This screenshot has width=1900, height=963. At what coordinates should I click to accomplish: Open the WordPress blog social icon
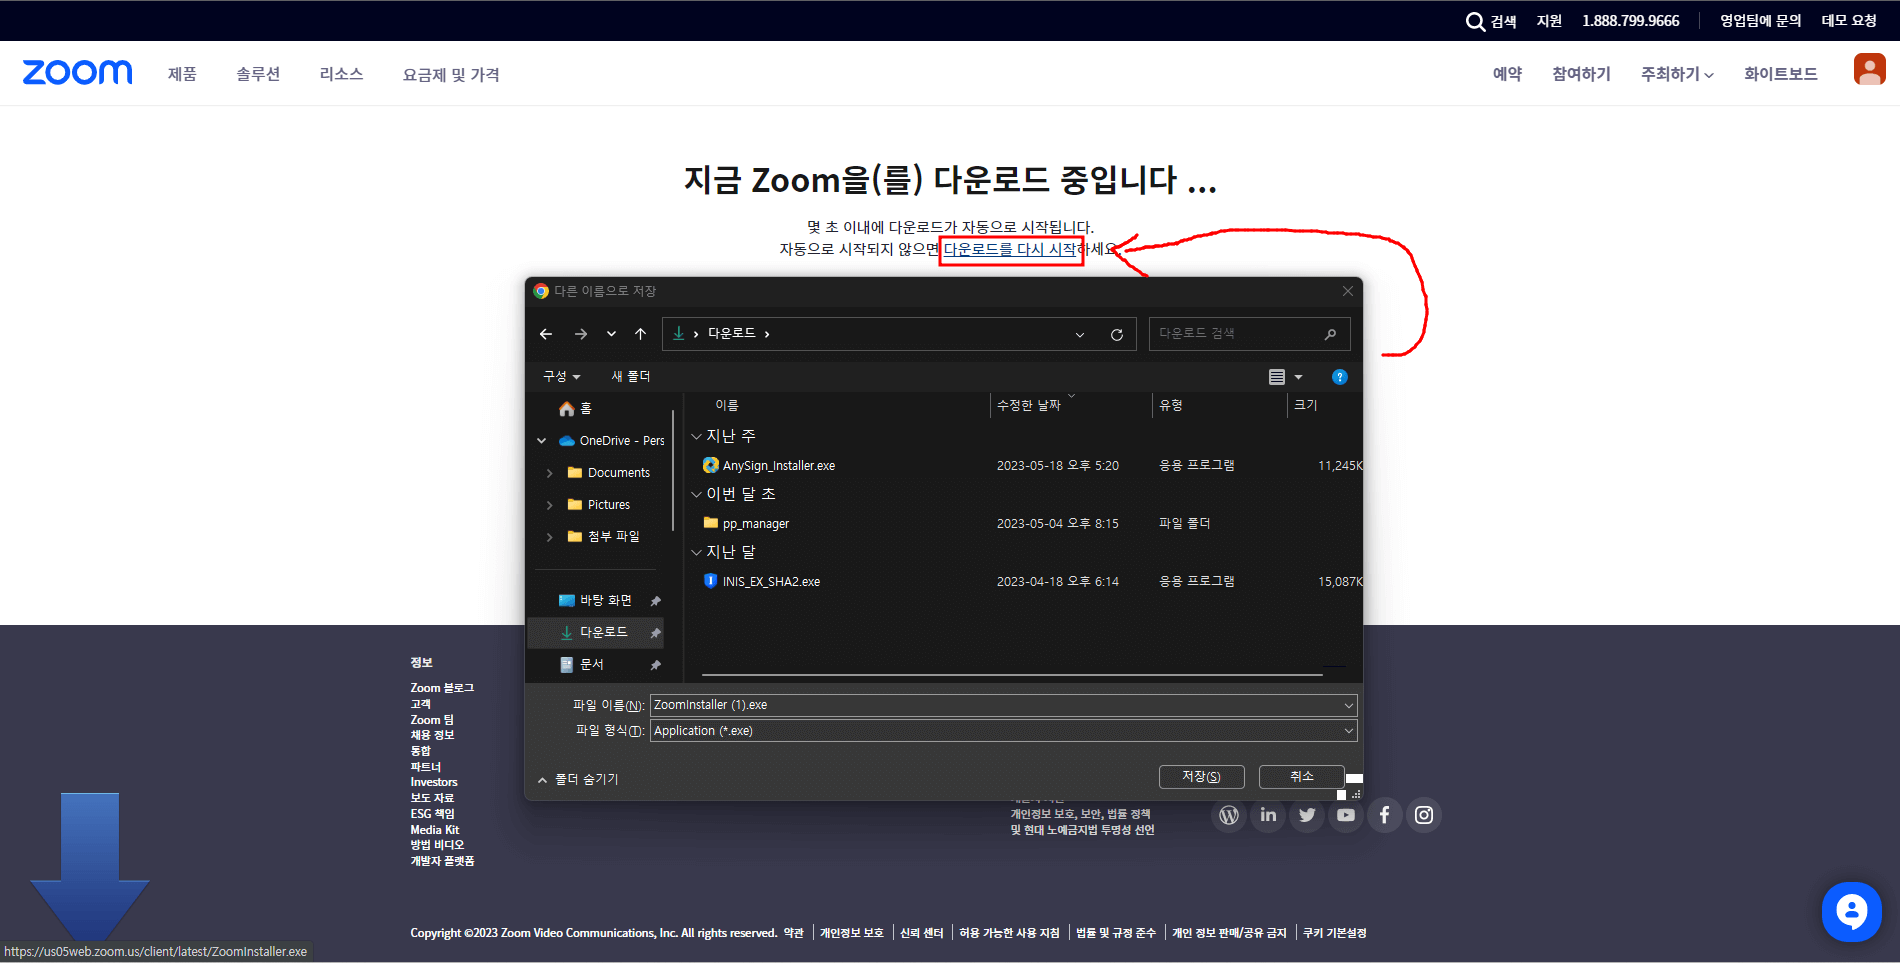tap(1229, 815)
